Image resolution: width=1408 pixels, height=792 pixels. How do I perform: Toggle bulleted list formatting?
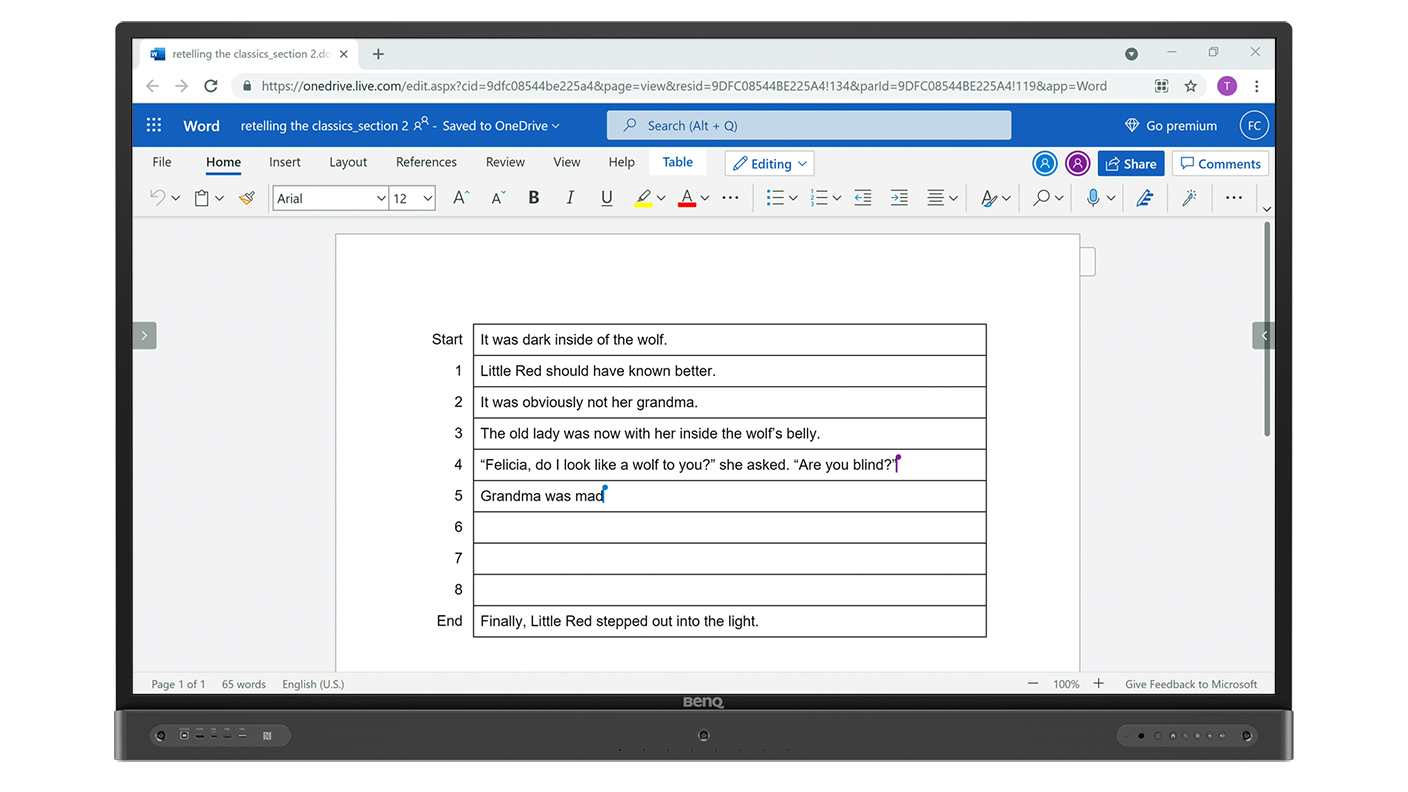(775, 197)
